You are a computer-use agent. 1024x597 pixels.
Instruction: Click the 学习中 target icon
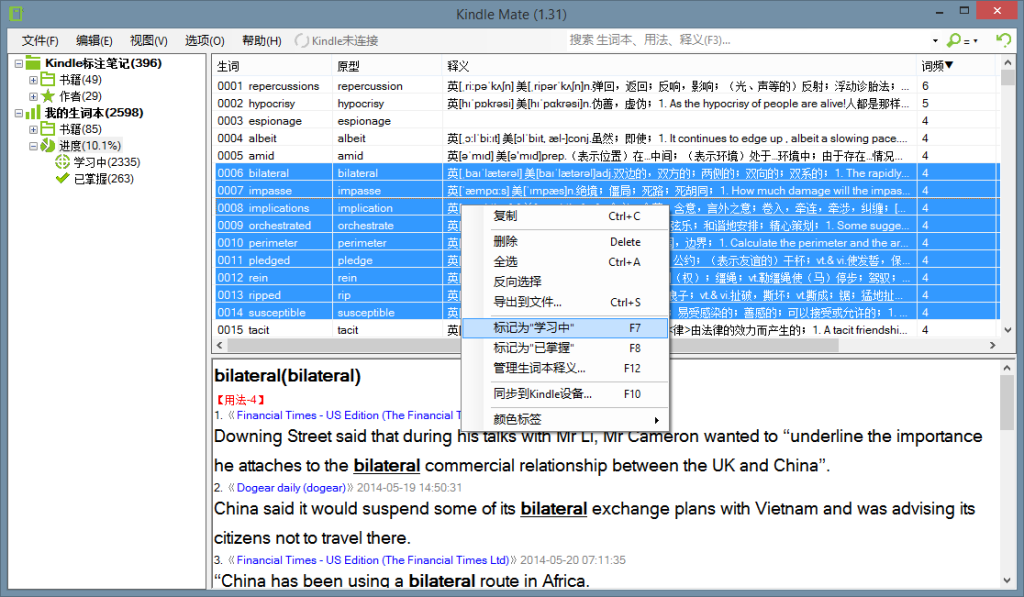(x=62, y=162)
